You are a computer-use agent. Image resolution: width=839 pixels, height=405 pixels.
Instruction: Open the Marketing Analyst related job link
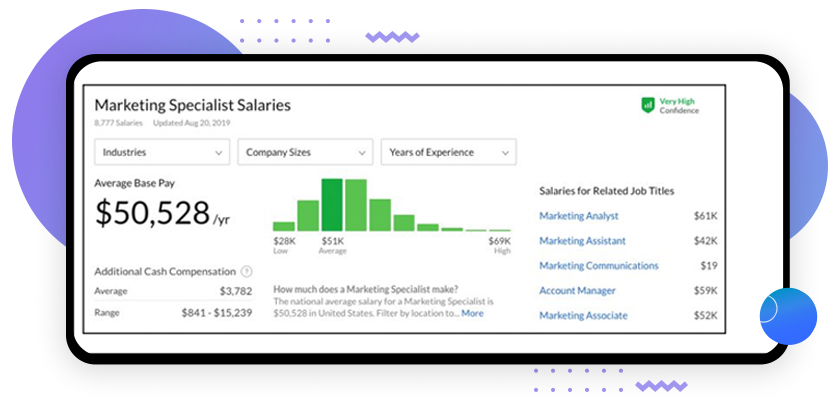[578, 216]
